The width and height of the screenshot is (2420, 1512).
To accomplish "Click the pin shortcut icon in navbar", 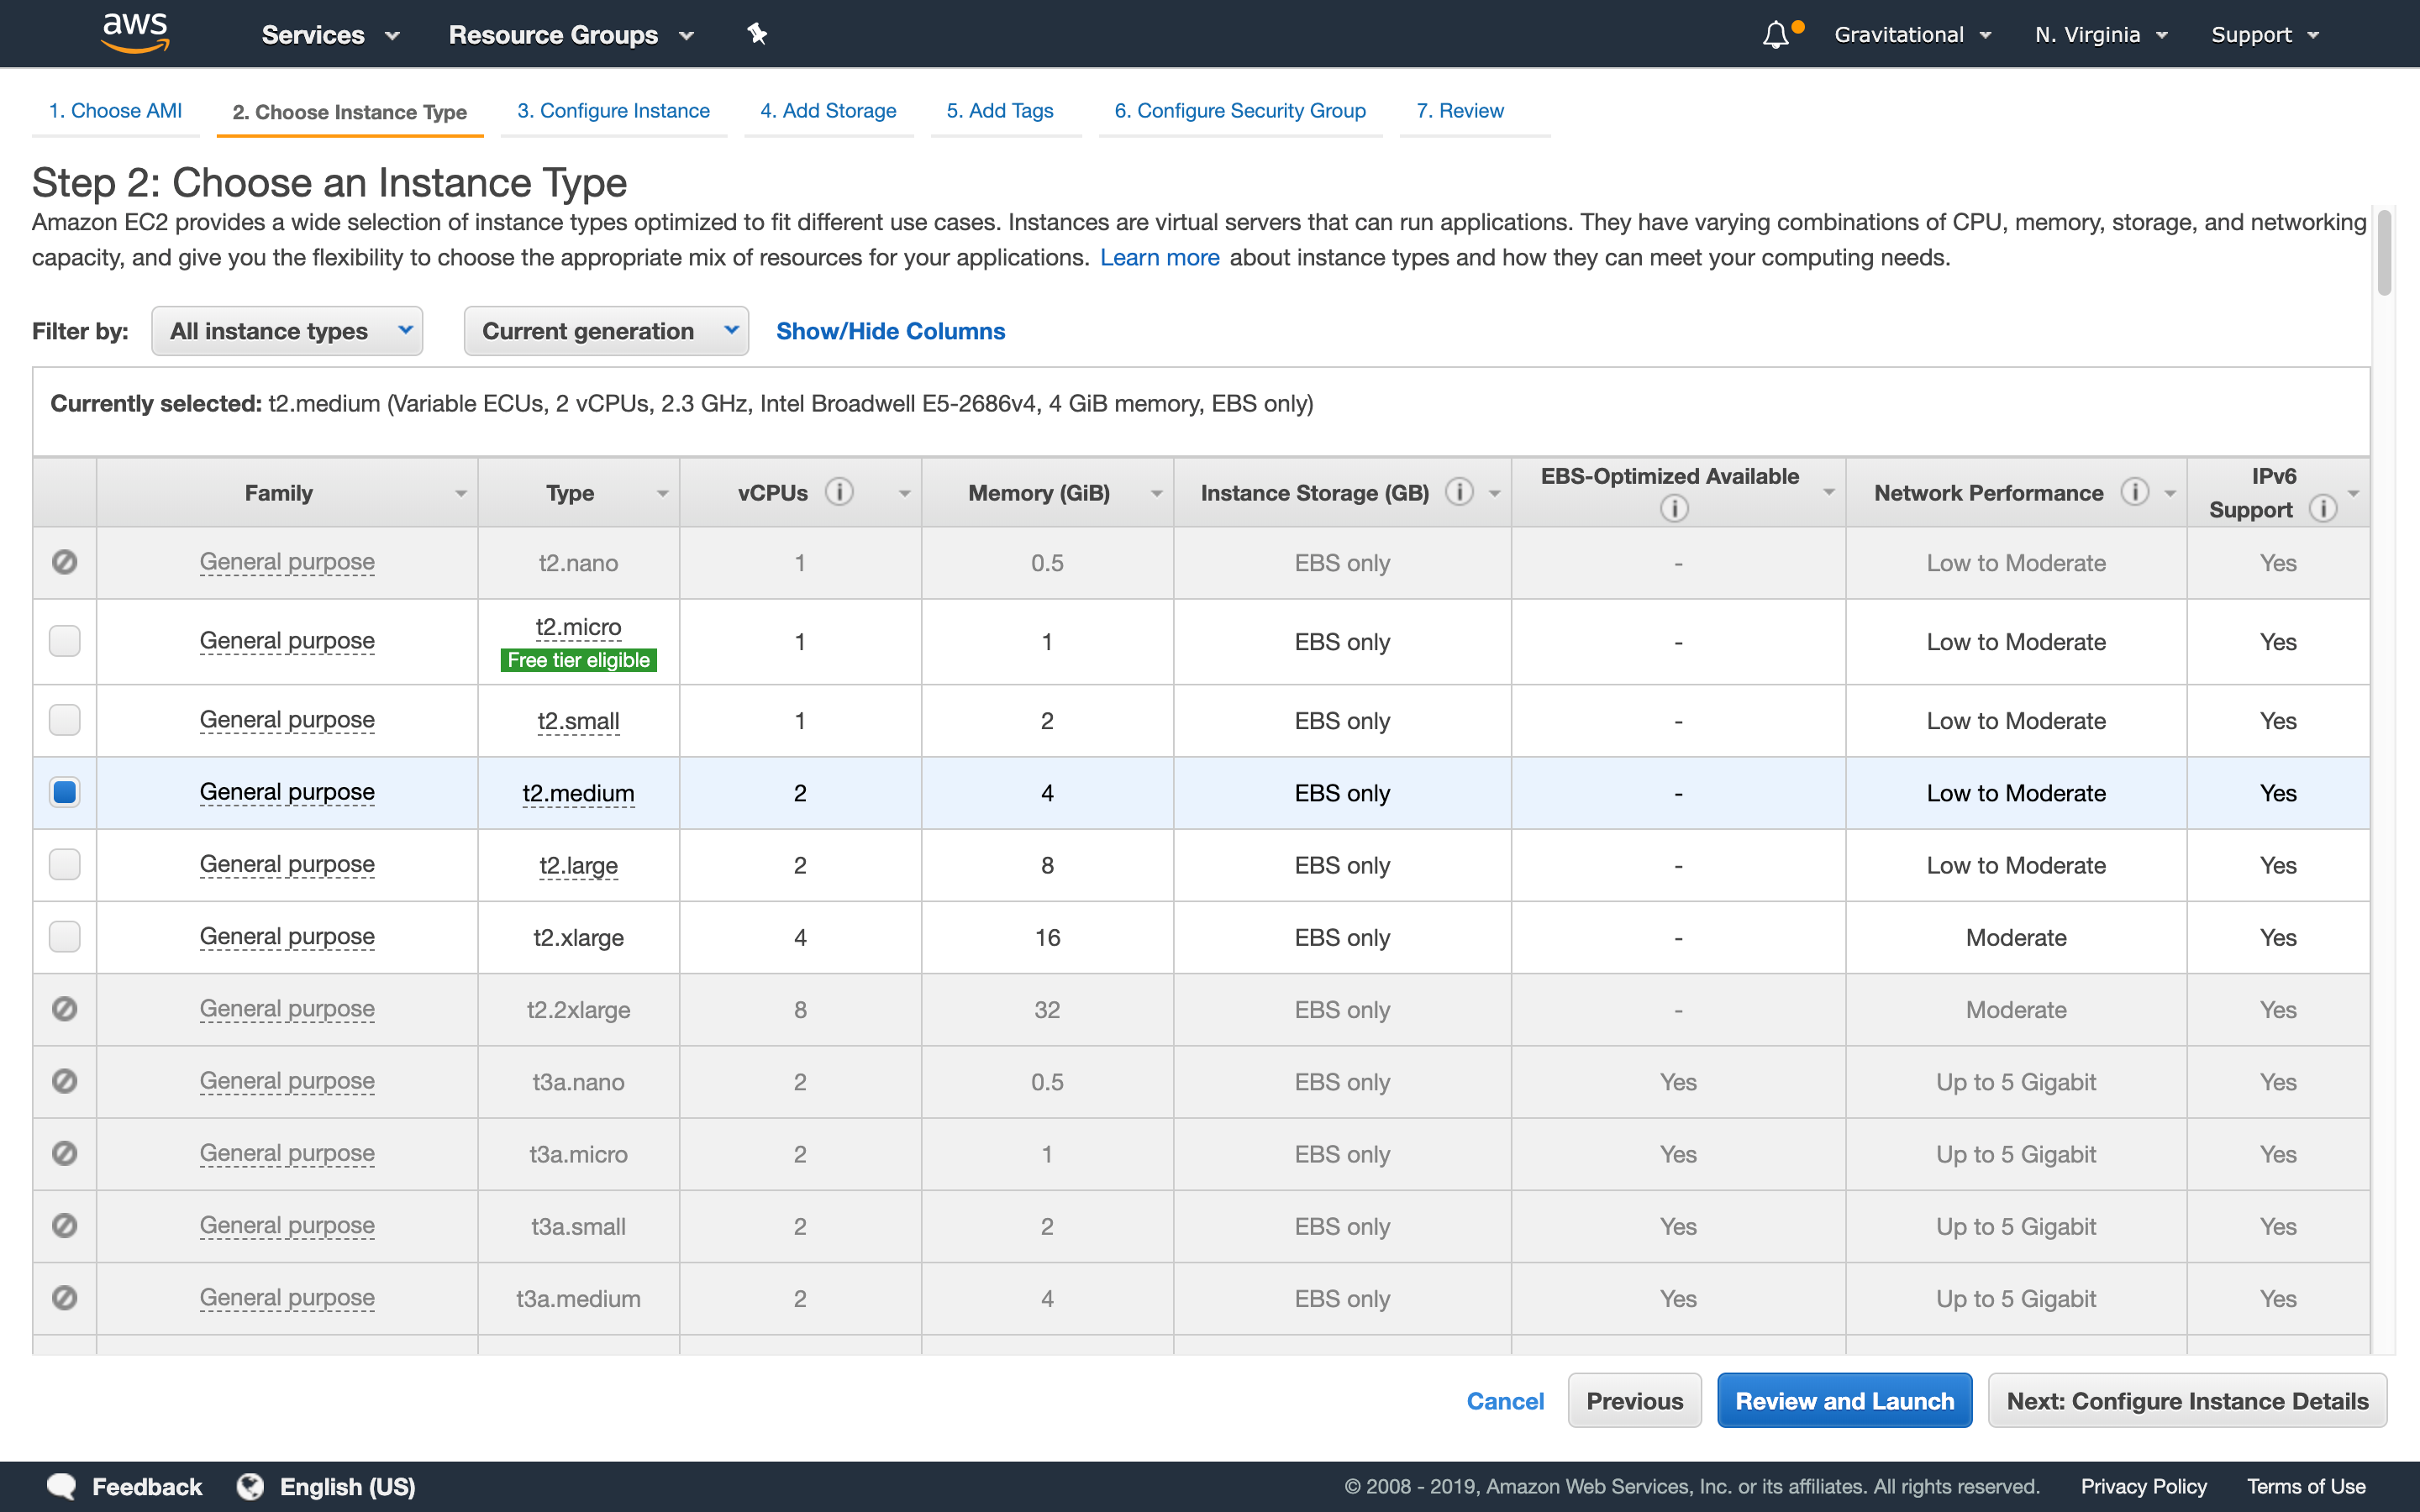I will point(757,34).
